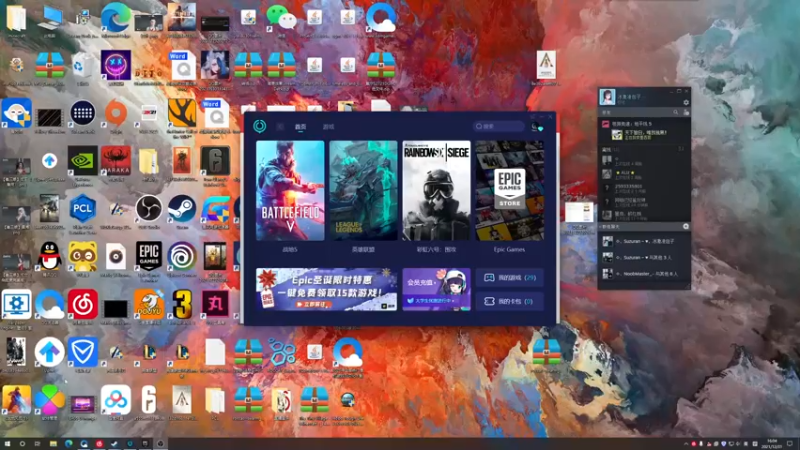800x450 pixels.
Task: Collapse the group chats section header
Action: pyautogui.click(x=644, y=226)
